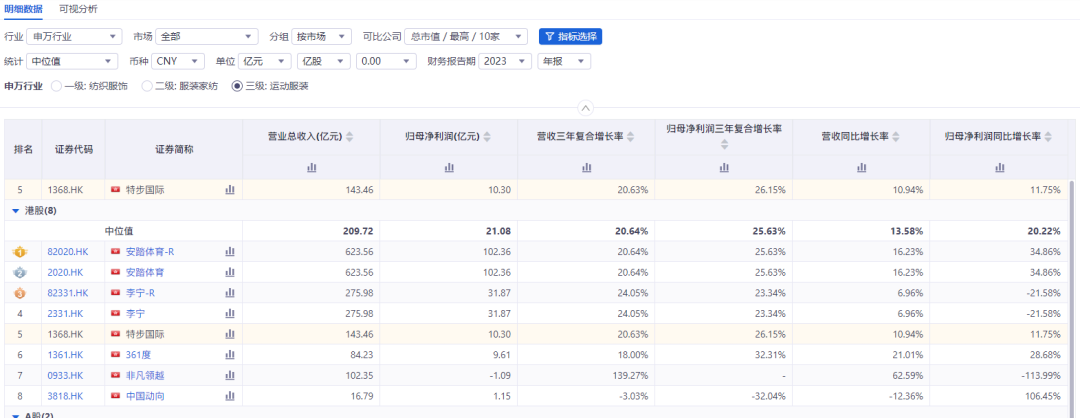Click bar chart icon in 安踏体育-R row
Viewport: 1080px width, 418px height.
(230, 252)
